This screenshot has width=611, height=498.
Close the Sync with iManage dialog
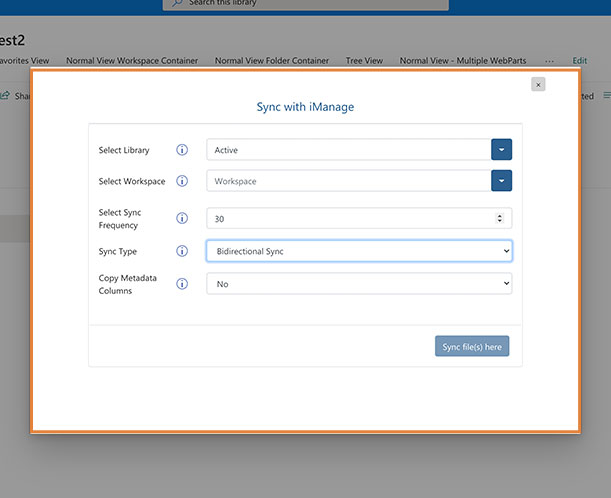point(538,85)
